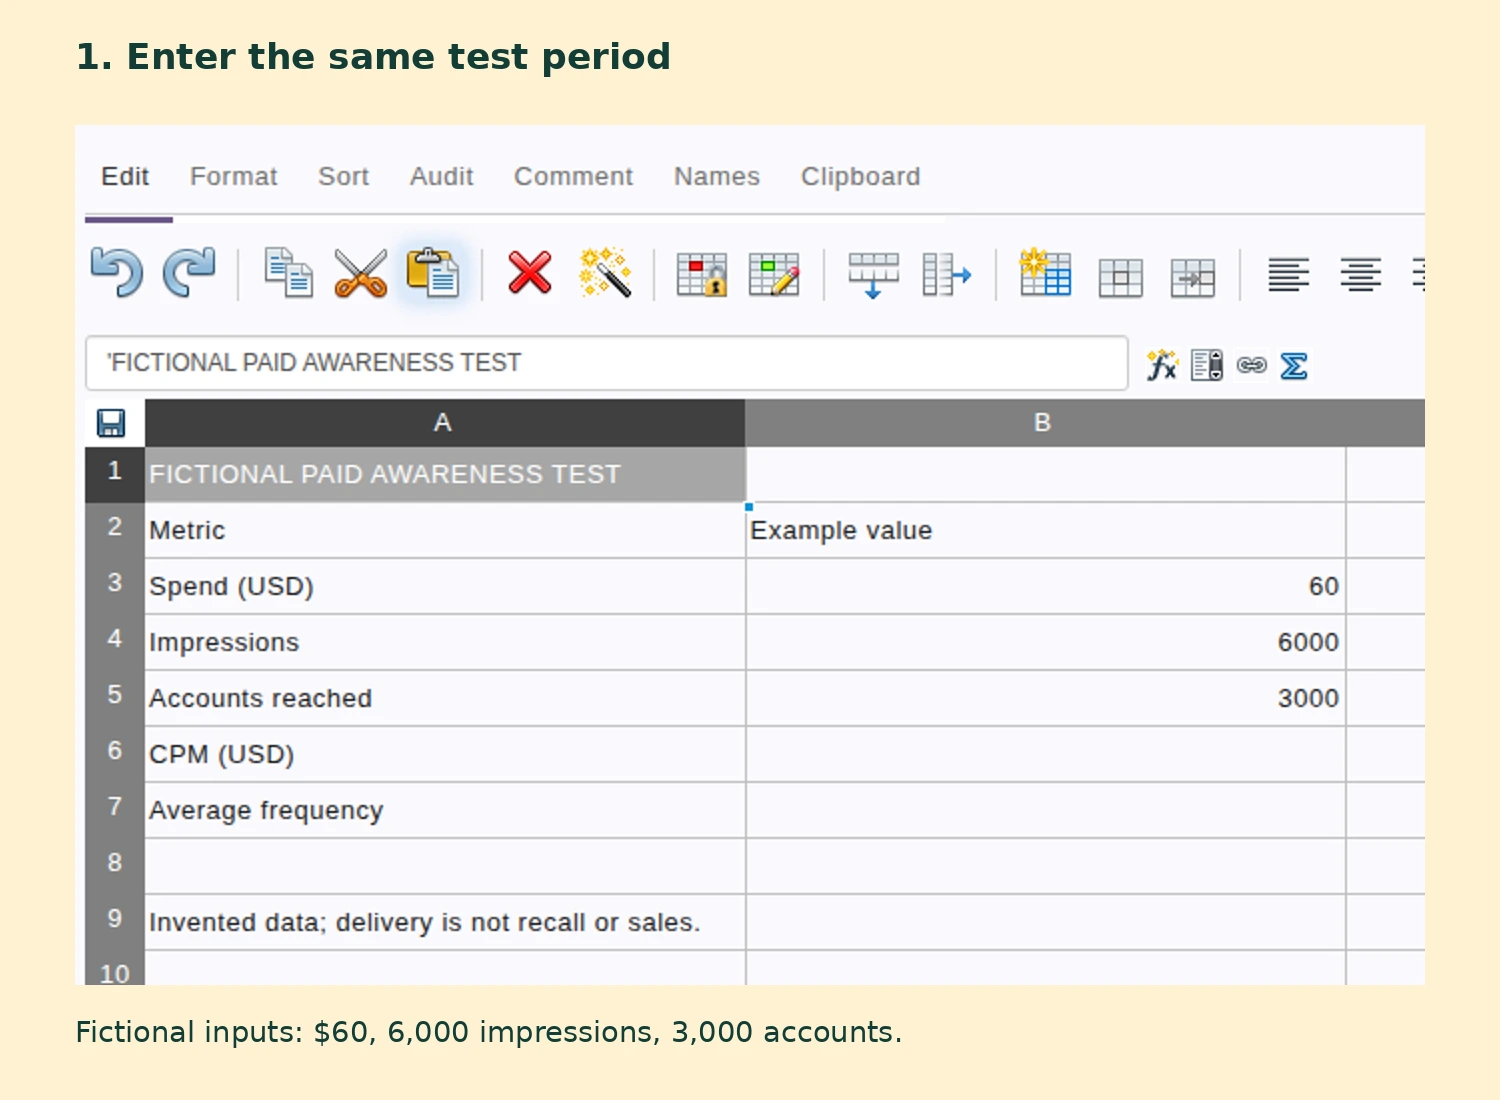
Task: Open the Comment tab
Action: [573, 177]
